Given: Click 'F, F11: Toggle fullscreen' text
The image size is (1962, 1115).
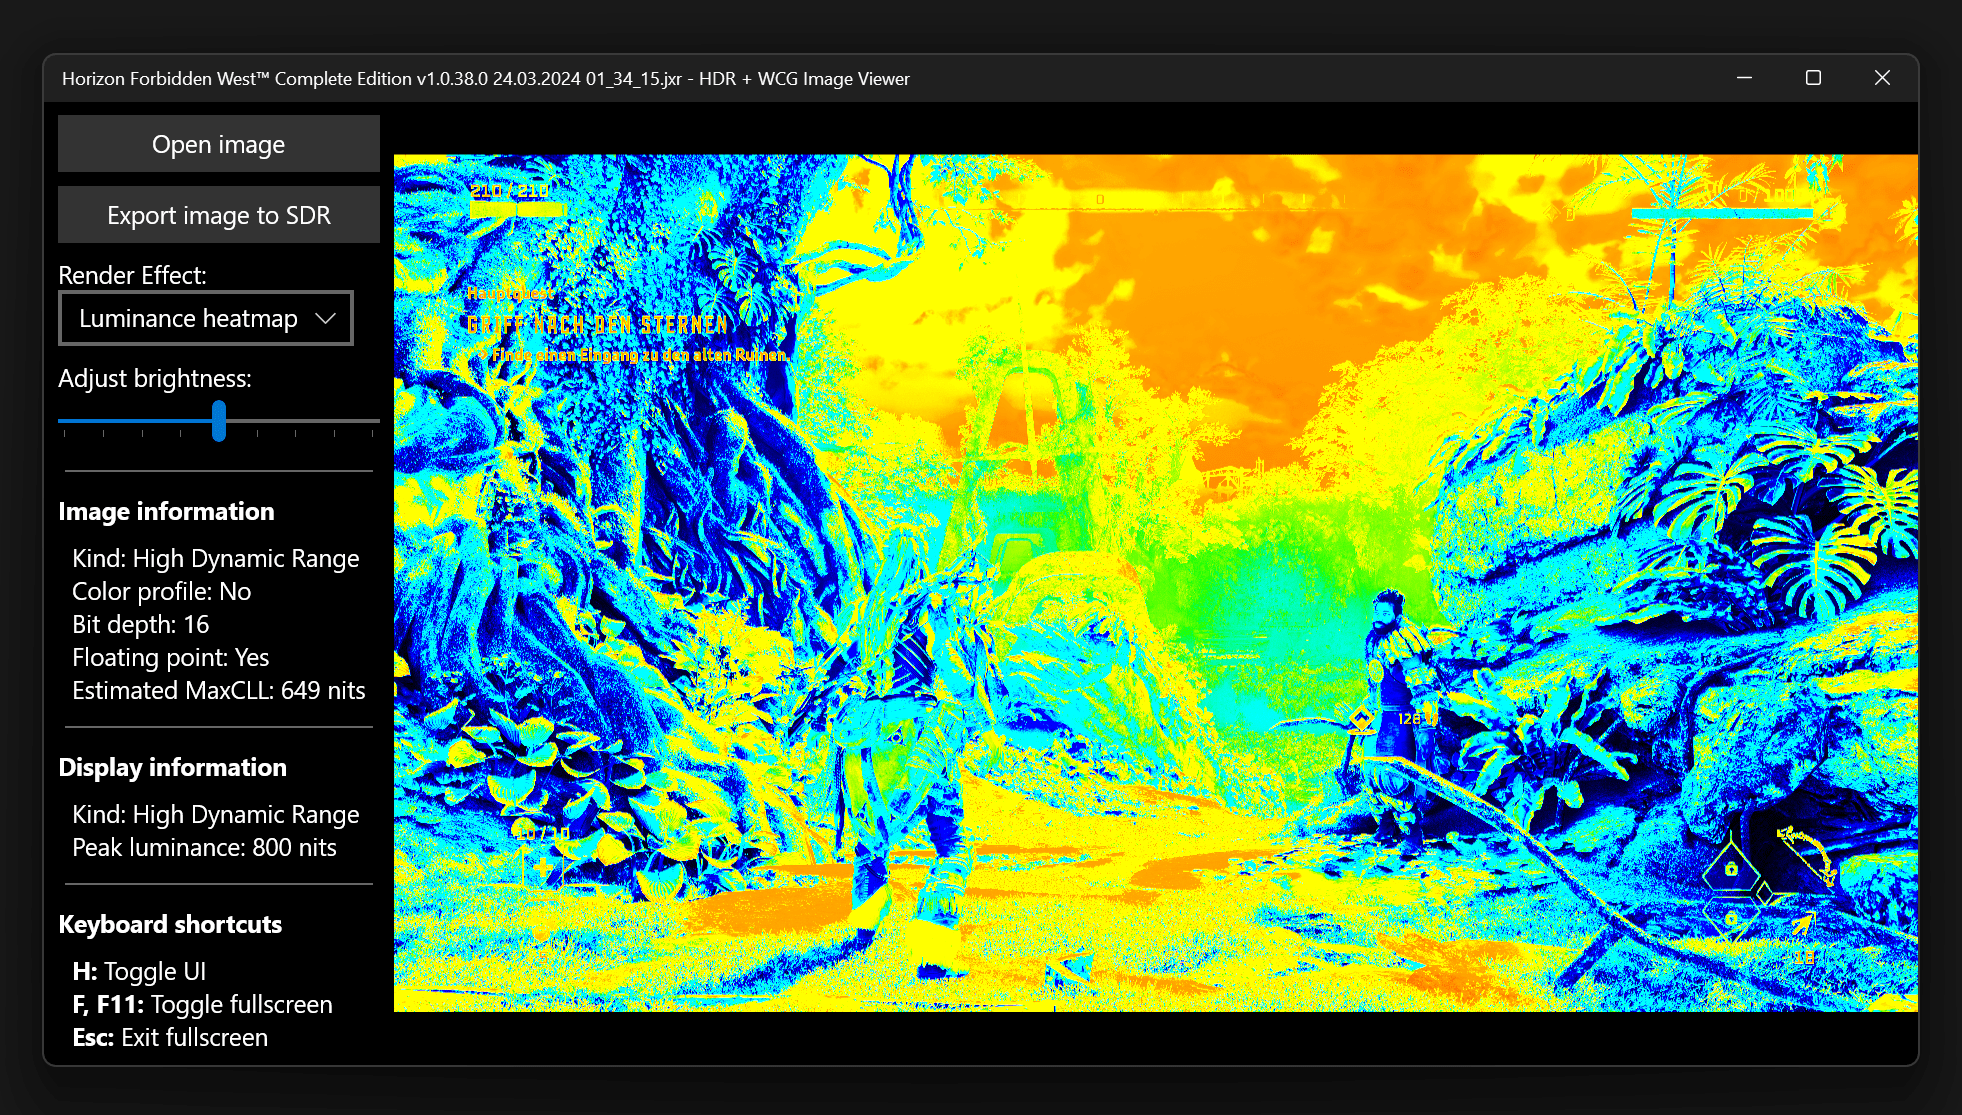Looking at the screenshot, I should click(x=203, y=1004).
